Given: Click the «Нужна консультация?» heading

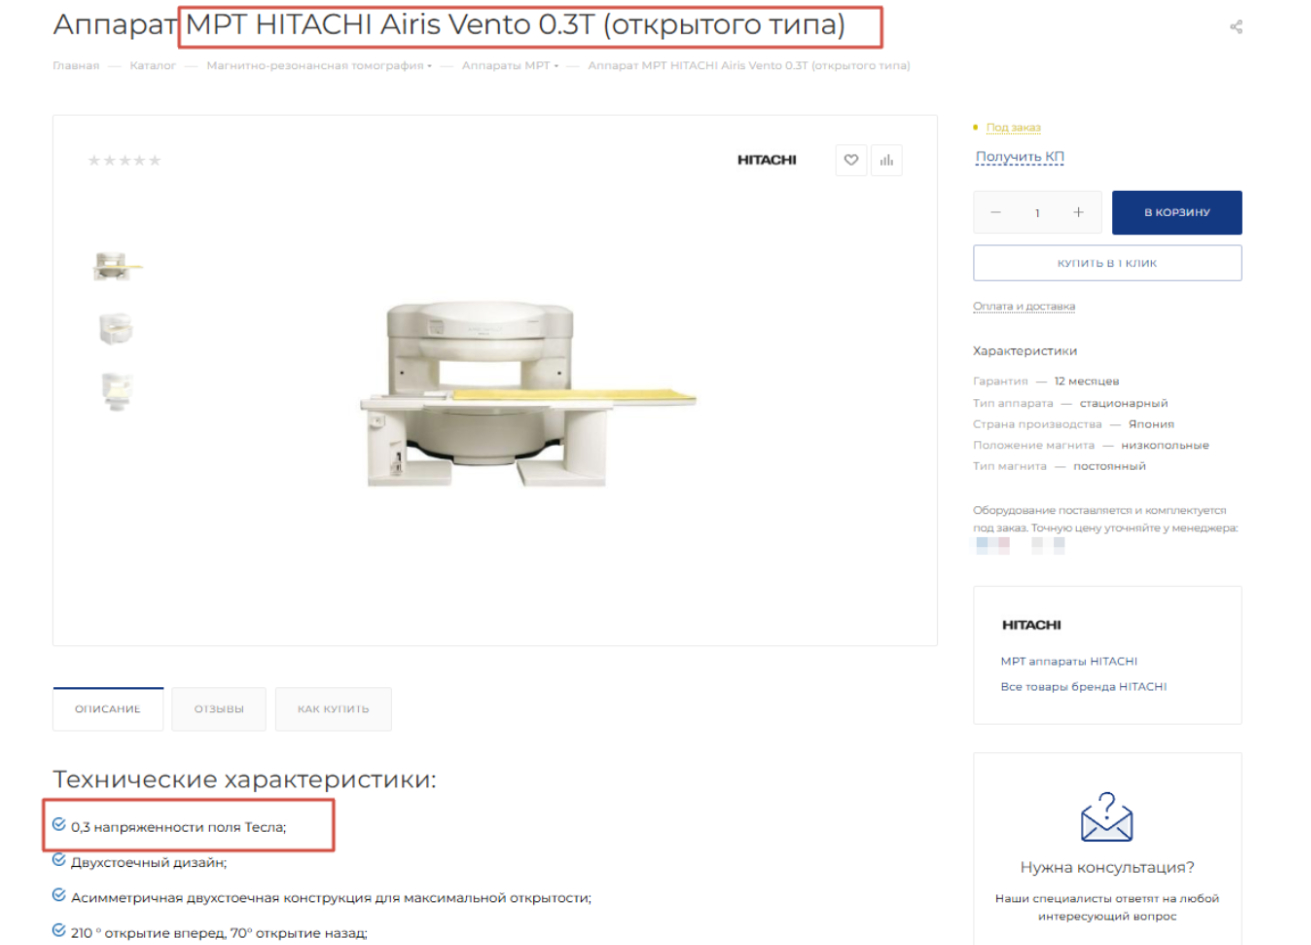Looking at the screenshot, I should click(1107, 868).
